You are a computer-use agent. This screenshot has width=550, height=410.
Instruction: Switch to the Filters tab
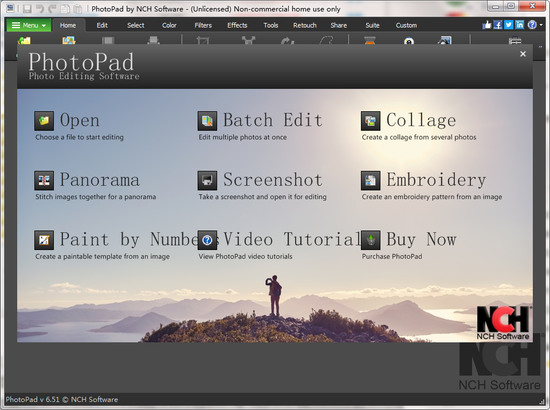point(203,25)
